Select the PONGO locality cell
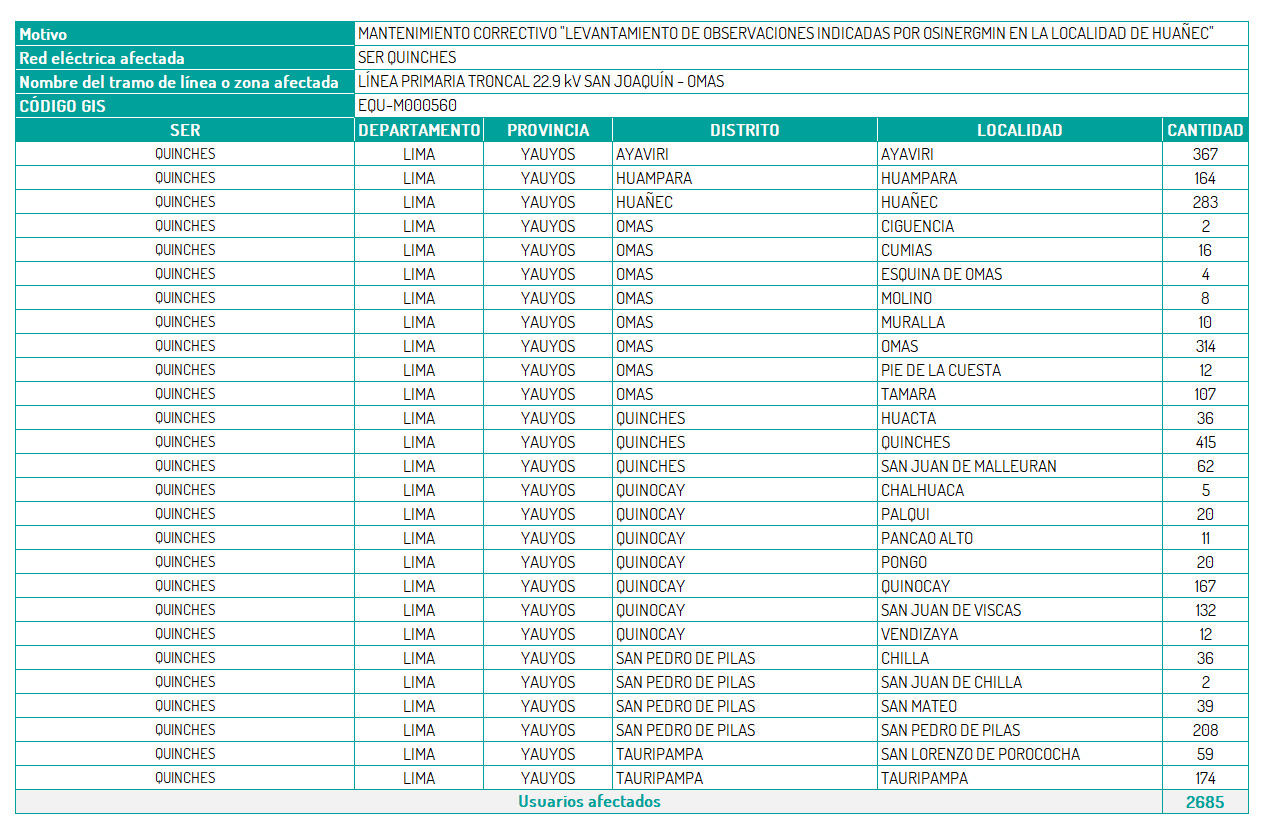 [x=1020, y=562]
